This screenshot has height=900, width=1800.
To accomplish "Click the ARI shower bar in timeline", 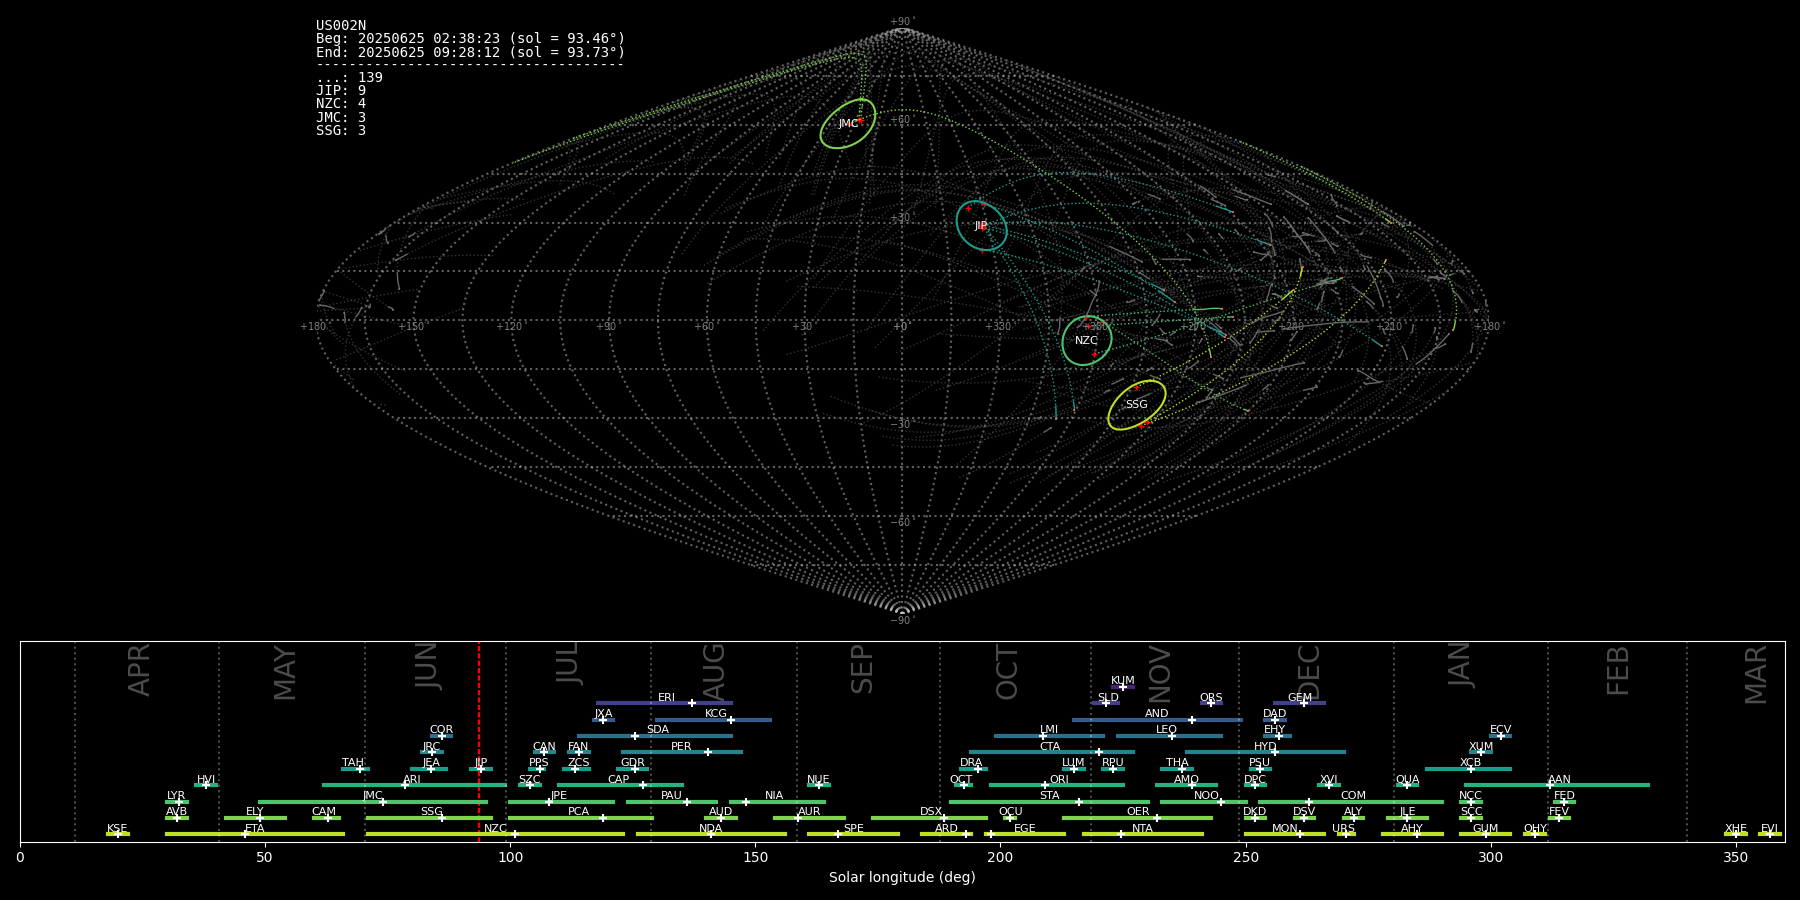I will click(414, 785).
